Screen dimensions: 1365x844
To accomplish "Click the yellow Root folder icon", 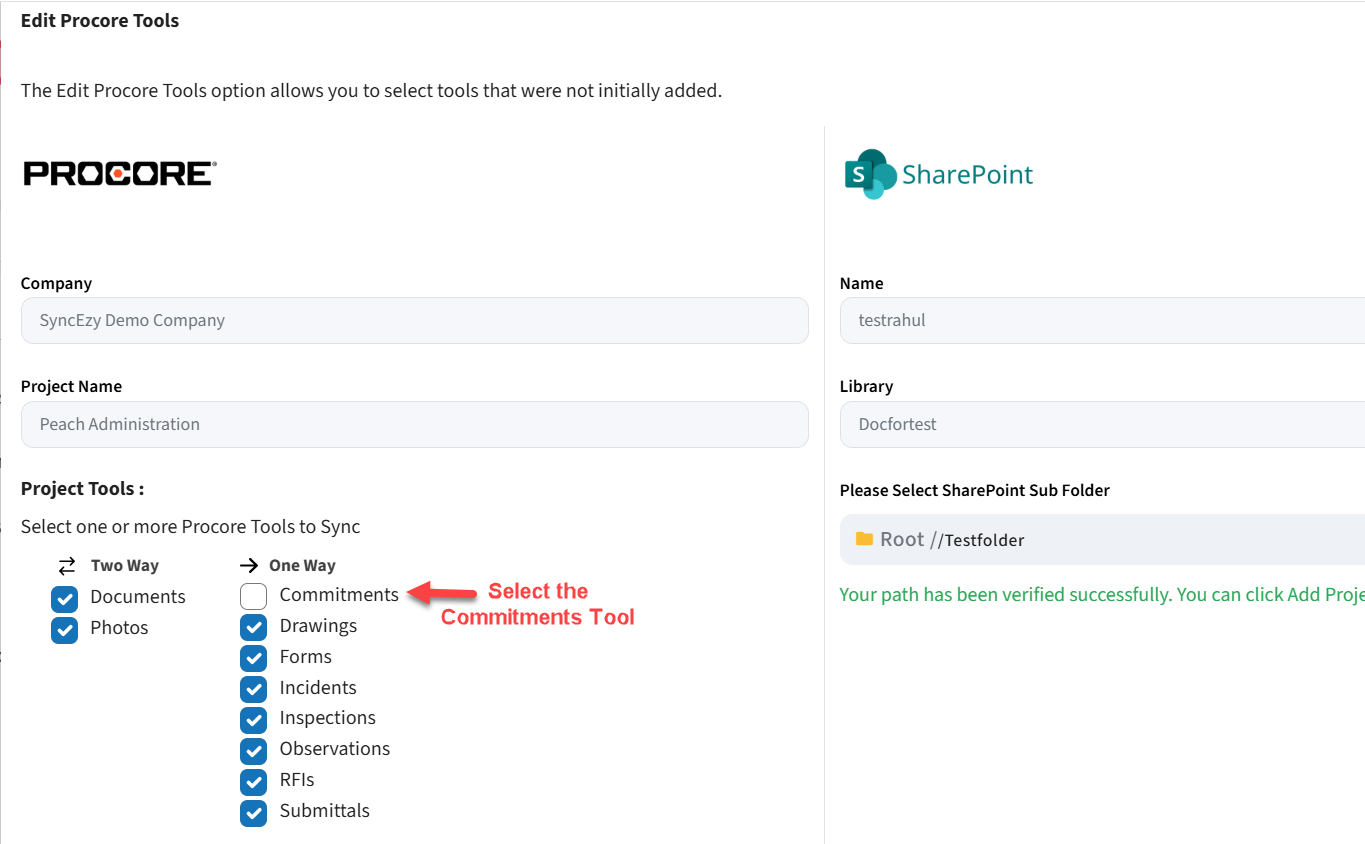I will (x=864, y=539).
